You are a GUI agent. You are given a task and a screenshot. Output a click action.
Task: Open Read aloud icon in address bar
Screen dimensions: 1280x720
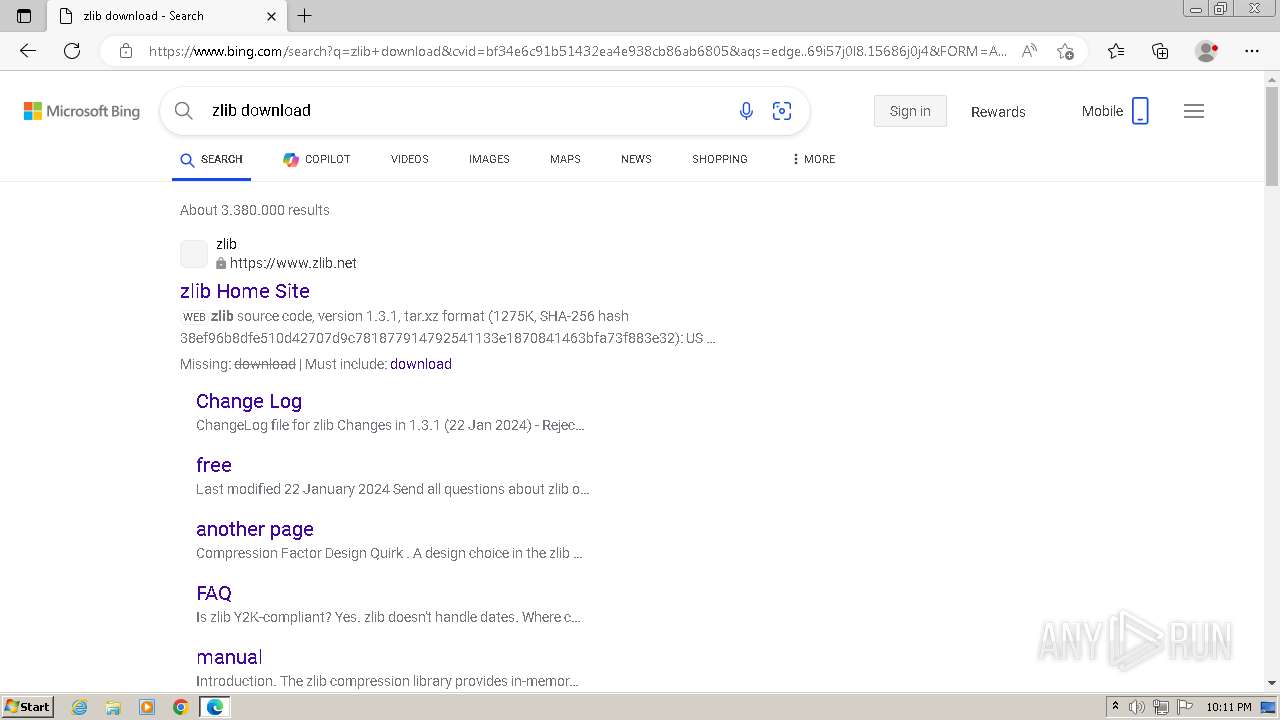pos(1029,51)
